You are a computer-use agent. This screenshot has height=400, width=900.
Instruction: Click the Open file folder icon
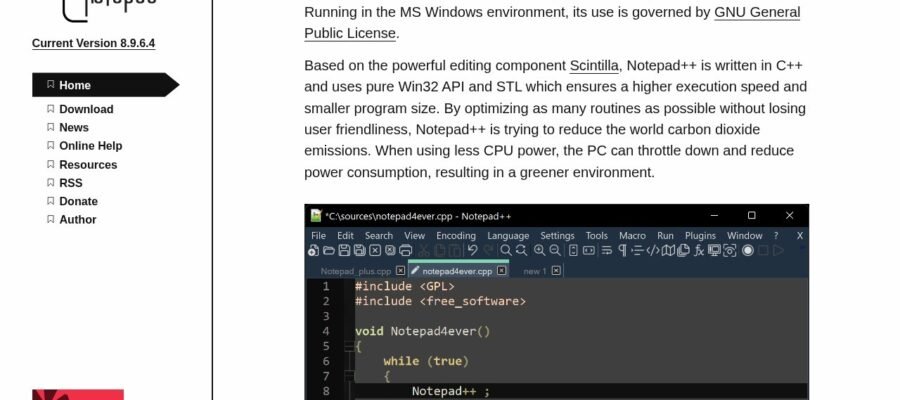[x=329, y=250]
